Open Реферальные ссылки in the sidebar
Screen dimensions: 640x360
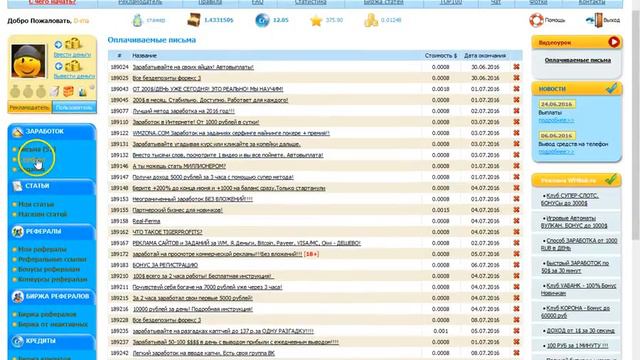(52, 260)
